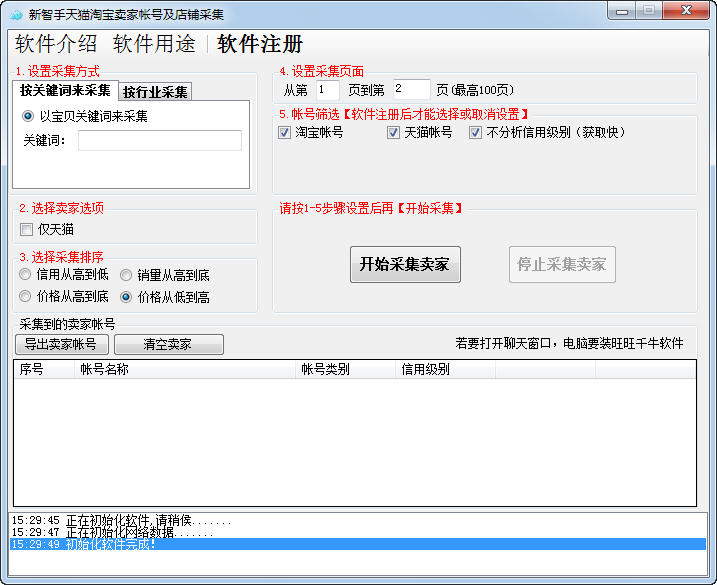Enable the 仅天猫 checkbox
This screenshot has height=585, width=717.
pyautogui.click(x=27, y=229)
